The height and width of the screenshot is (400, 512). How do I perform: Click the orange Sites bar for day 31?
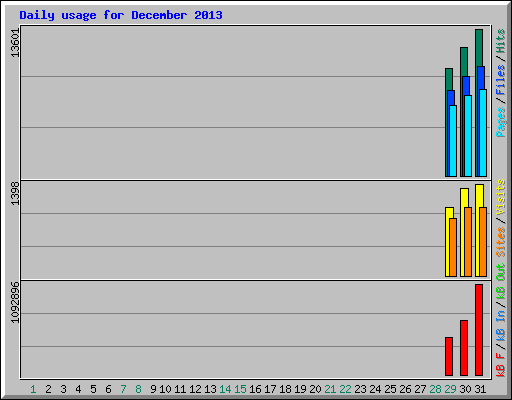(x=483, y=242)
